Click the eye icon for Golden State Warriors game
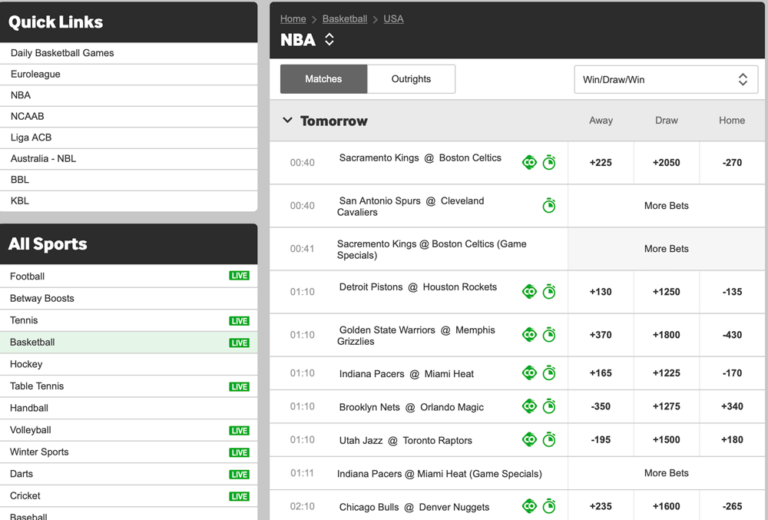 tap(529, 335)
